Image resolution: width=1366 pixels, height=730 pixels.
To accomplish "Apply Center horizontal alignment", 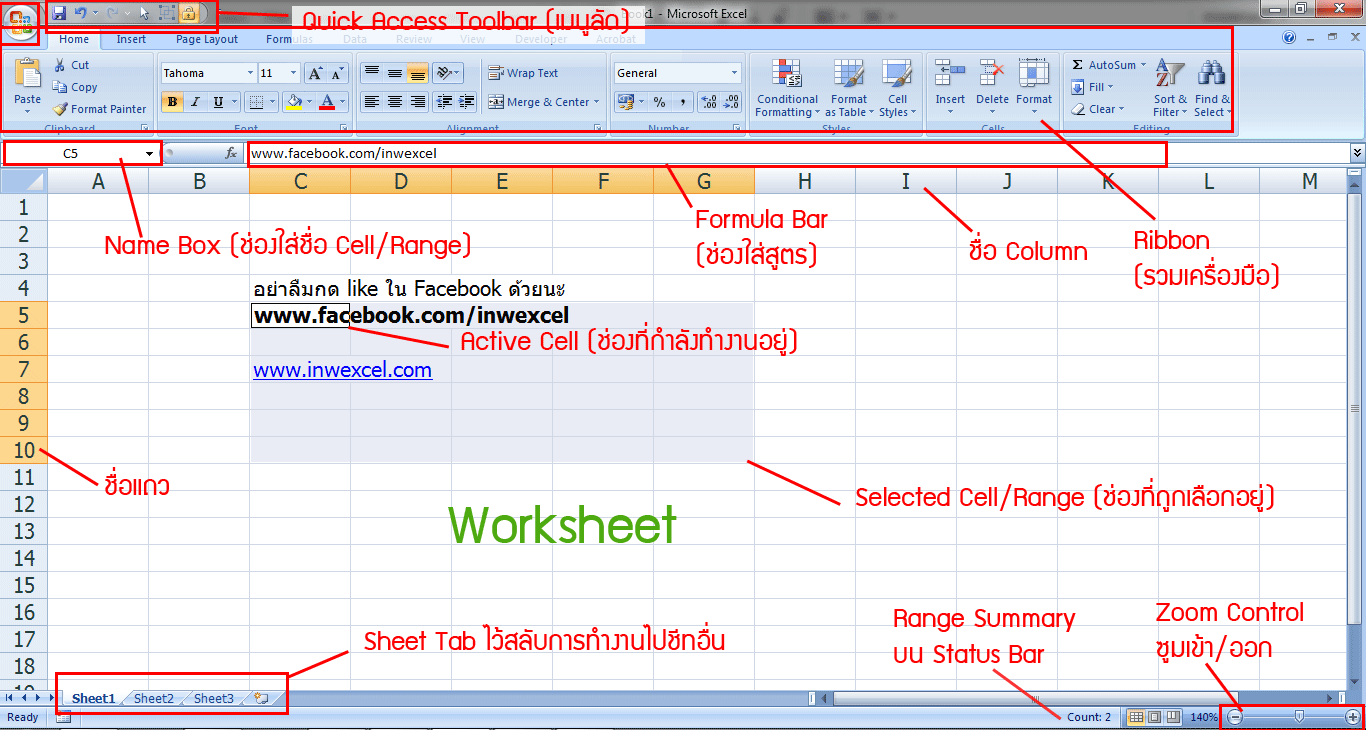I will point(395,102).
